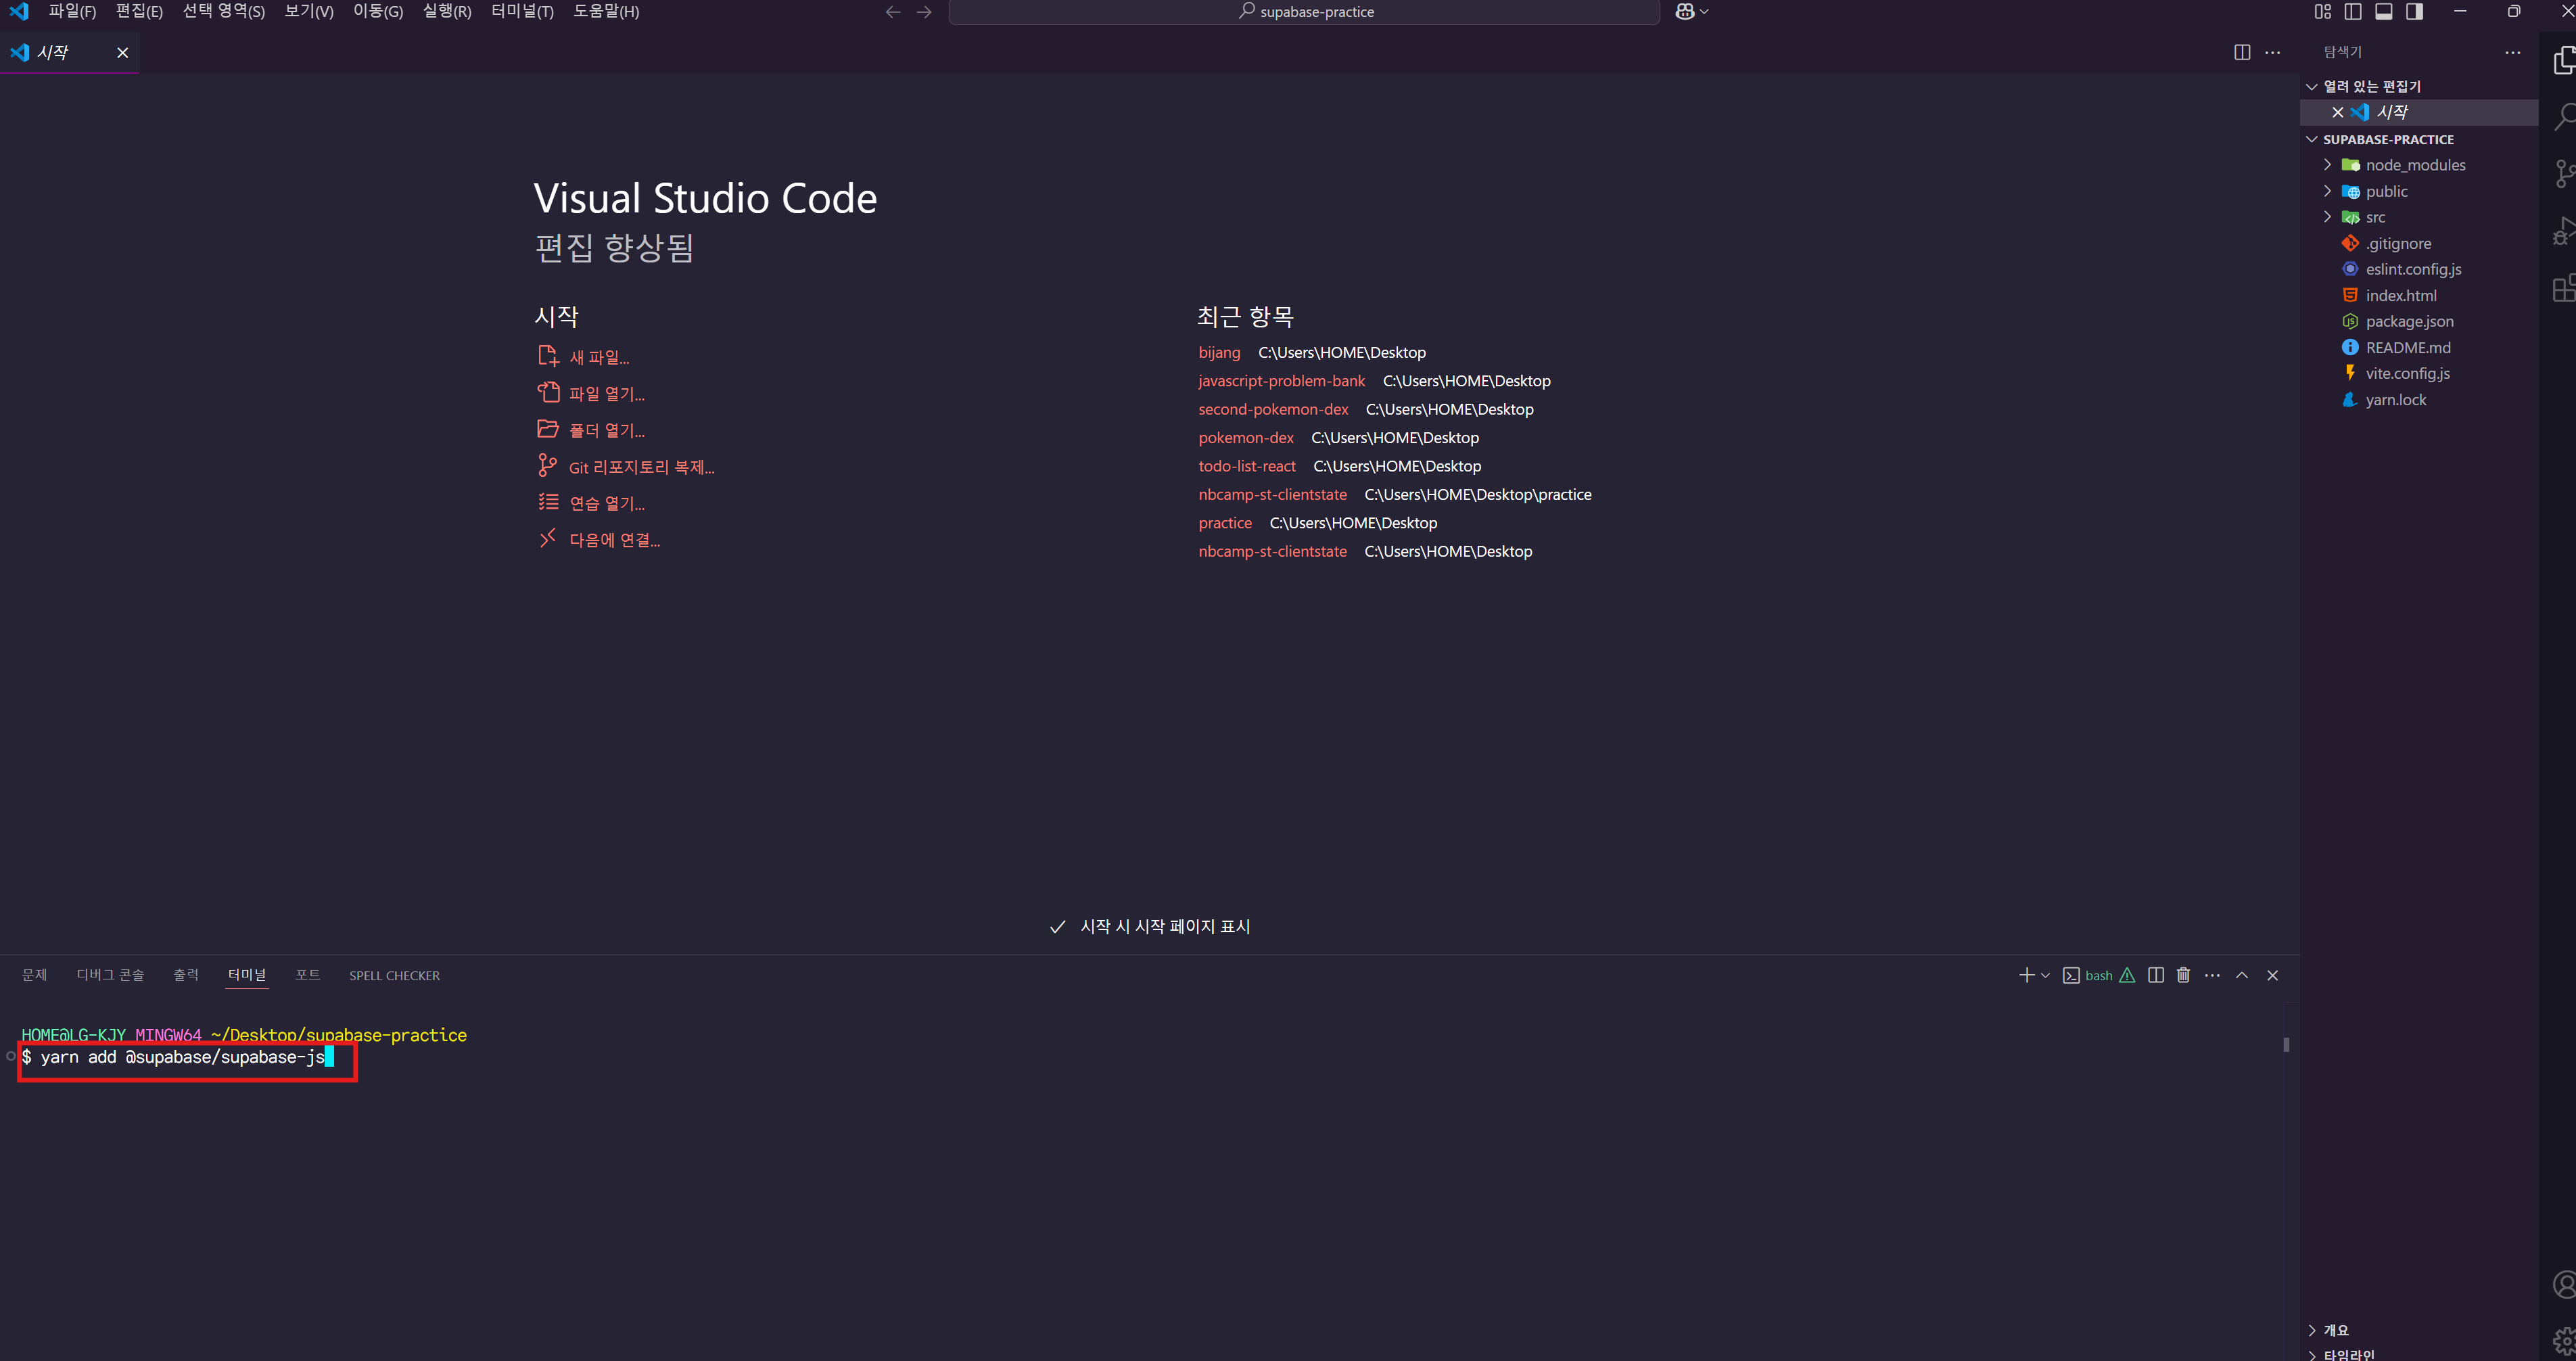Toggle the bottom panel visibility icon
This screenshot has width=2576, height=1361.
coord(2384,12)
